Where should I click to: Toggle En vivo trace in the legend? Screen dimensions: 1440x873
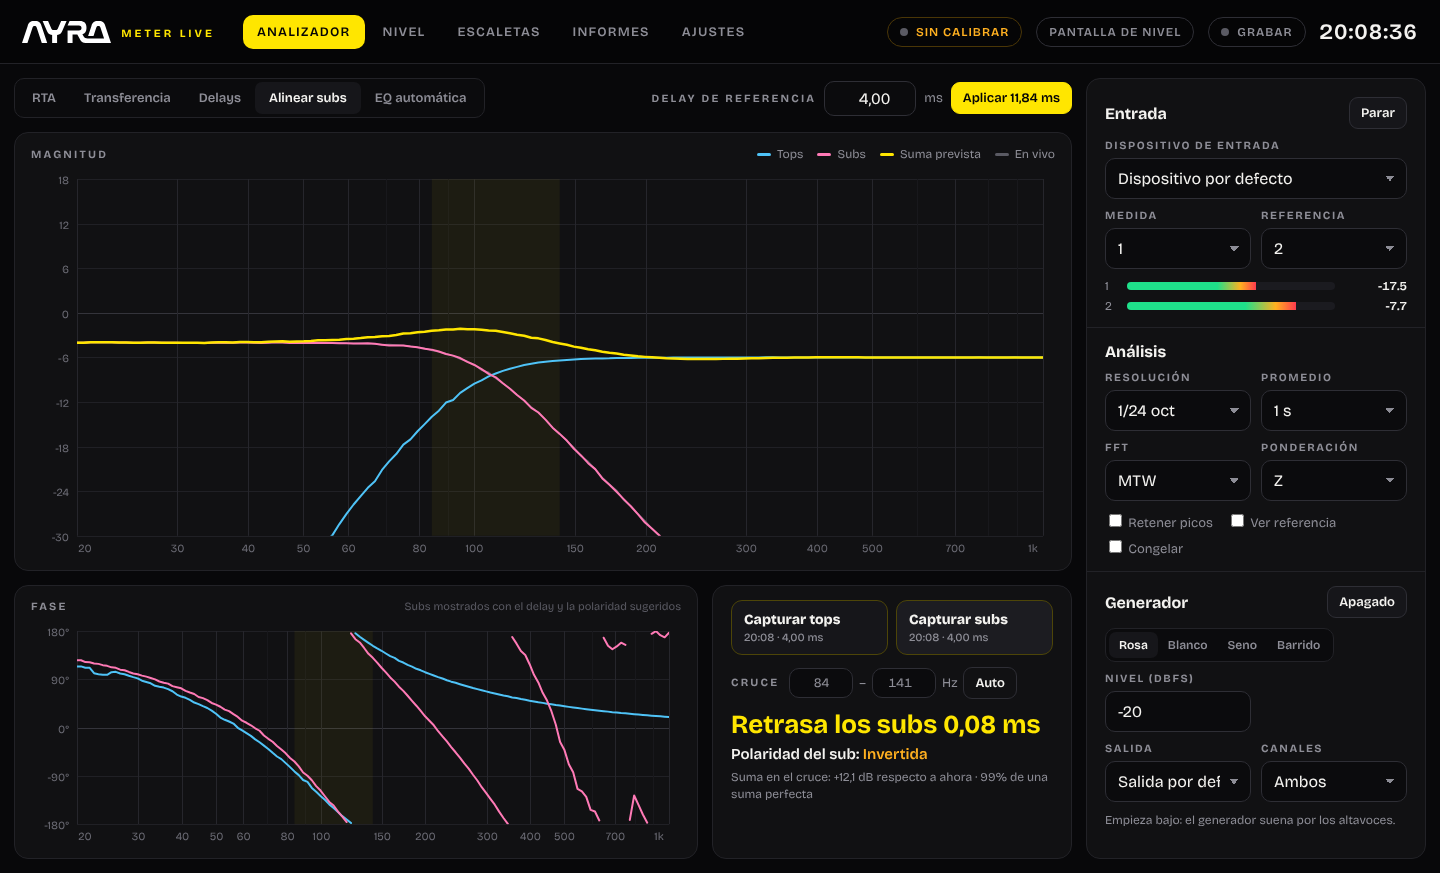[1025, 154]
